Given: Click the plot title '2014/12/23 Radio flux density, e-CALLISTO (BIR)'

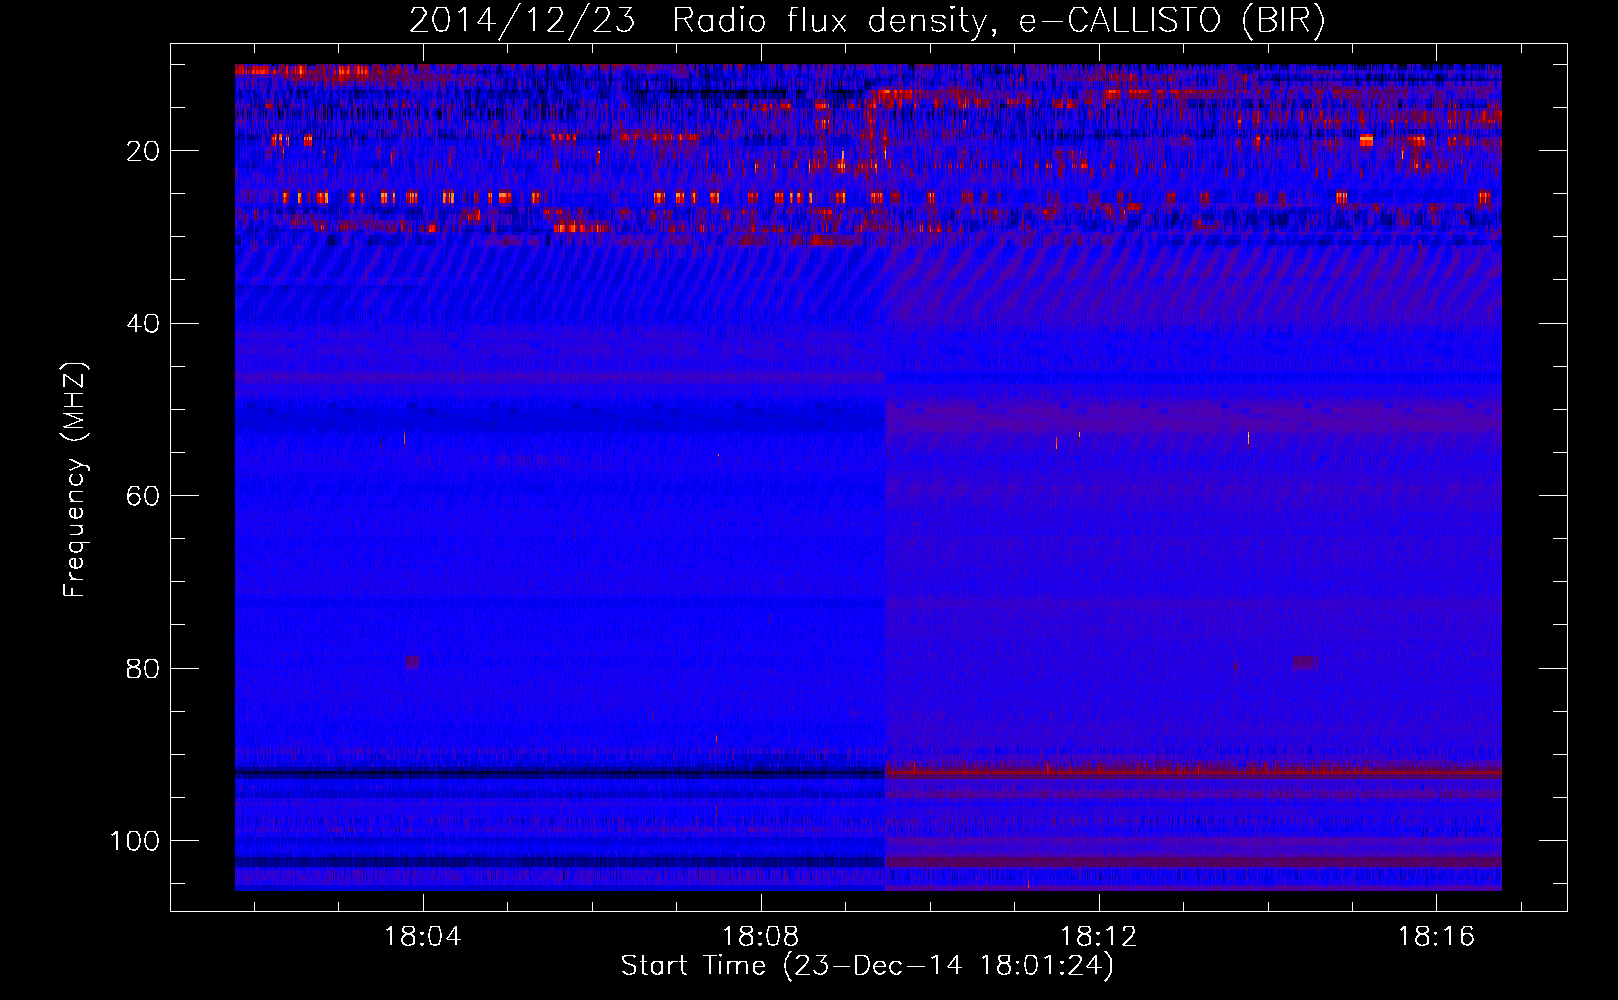Looking at the screenshot, I should tap(867, 21).
